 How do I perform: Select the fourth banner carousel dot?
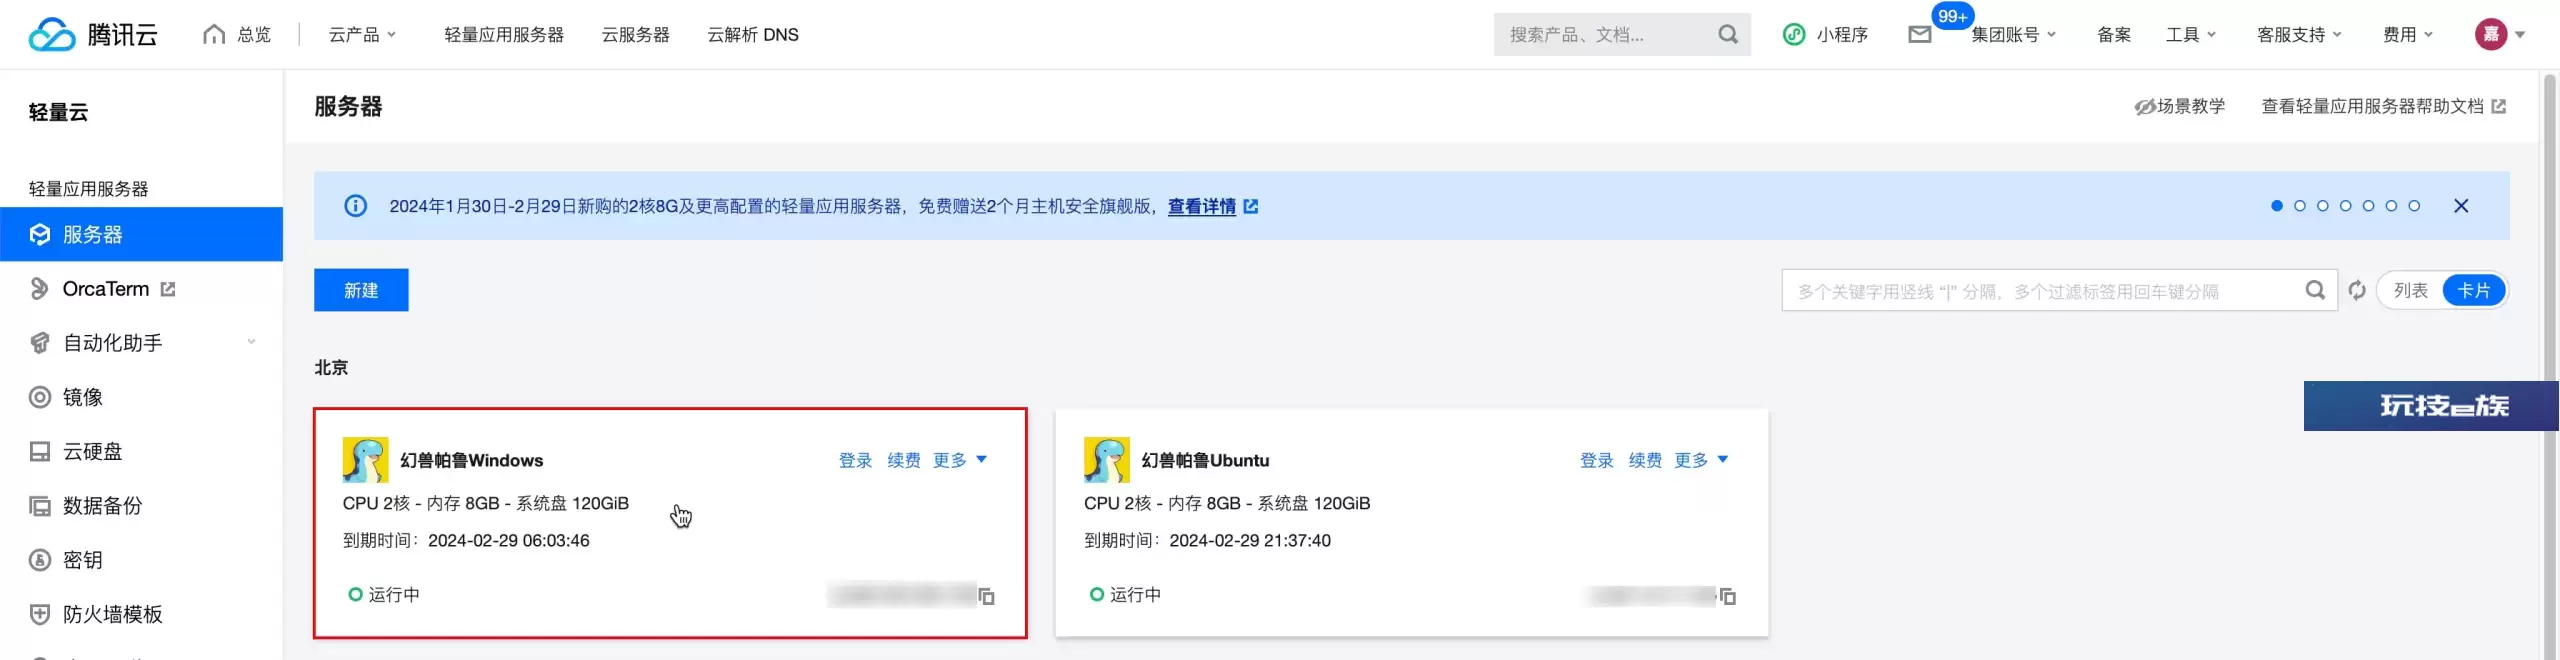point(2346,206)
